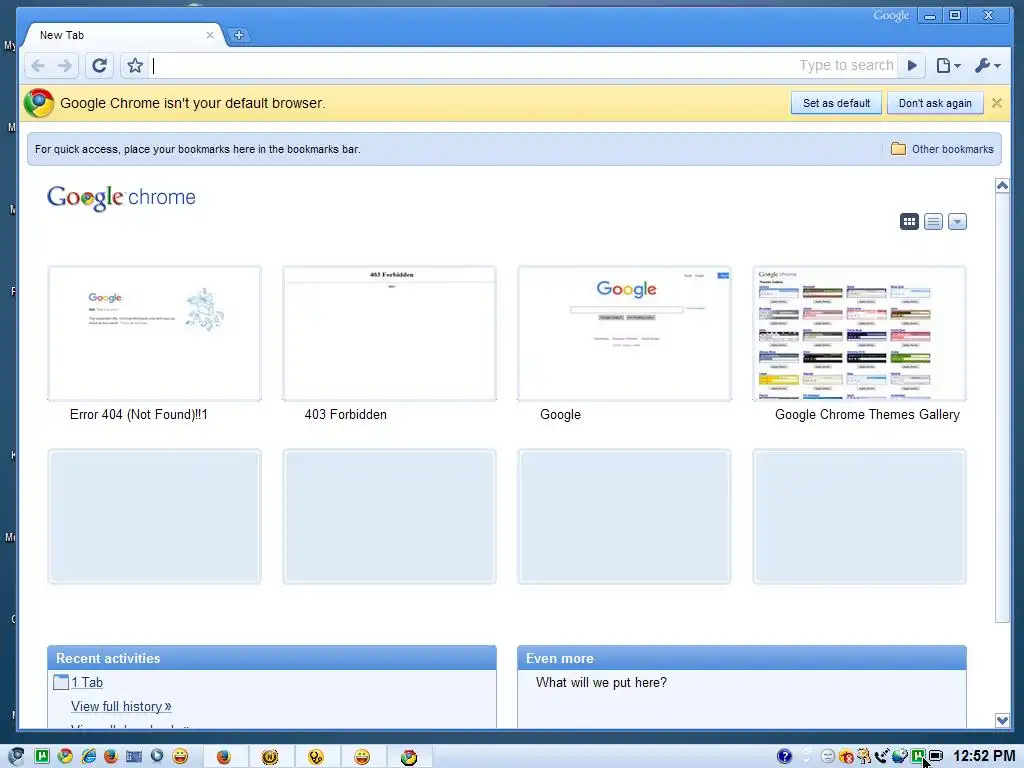Switch to Yahoo Messenger taskbar window
1024x768 pixels.
pyautogui.click(x=362, y=756)
